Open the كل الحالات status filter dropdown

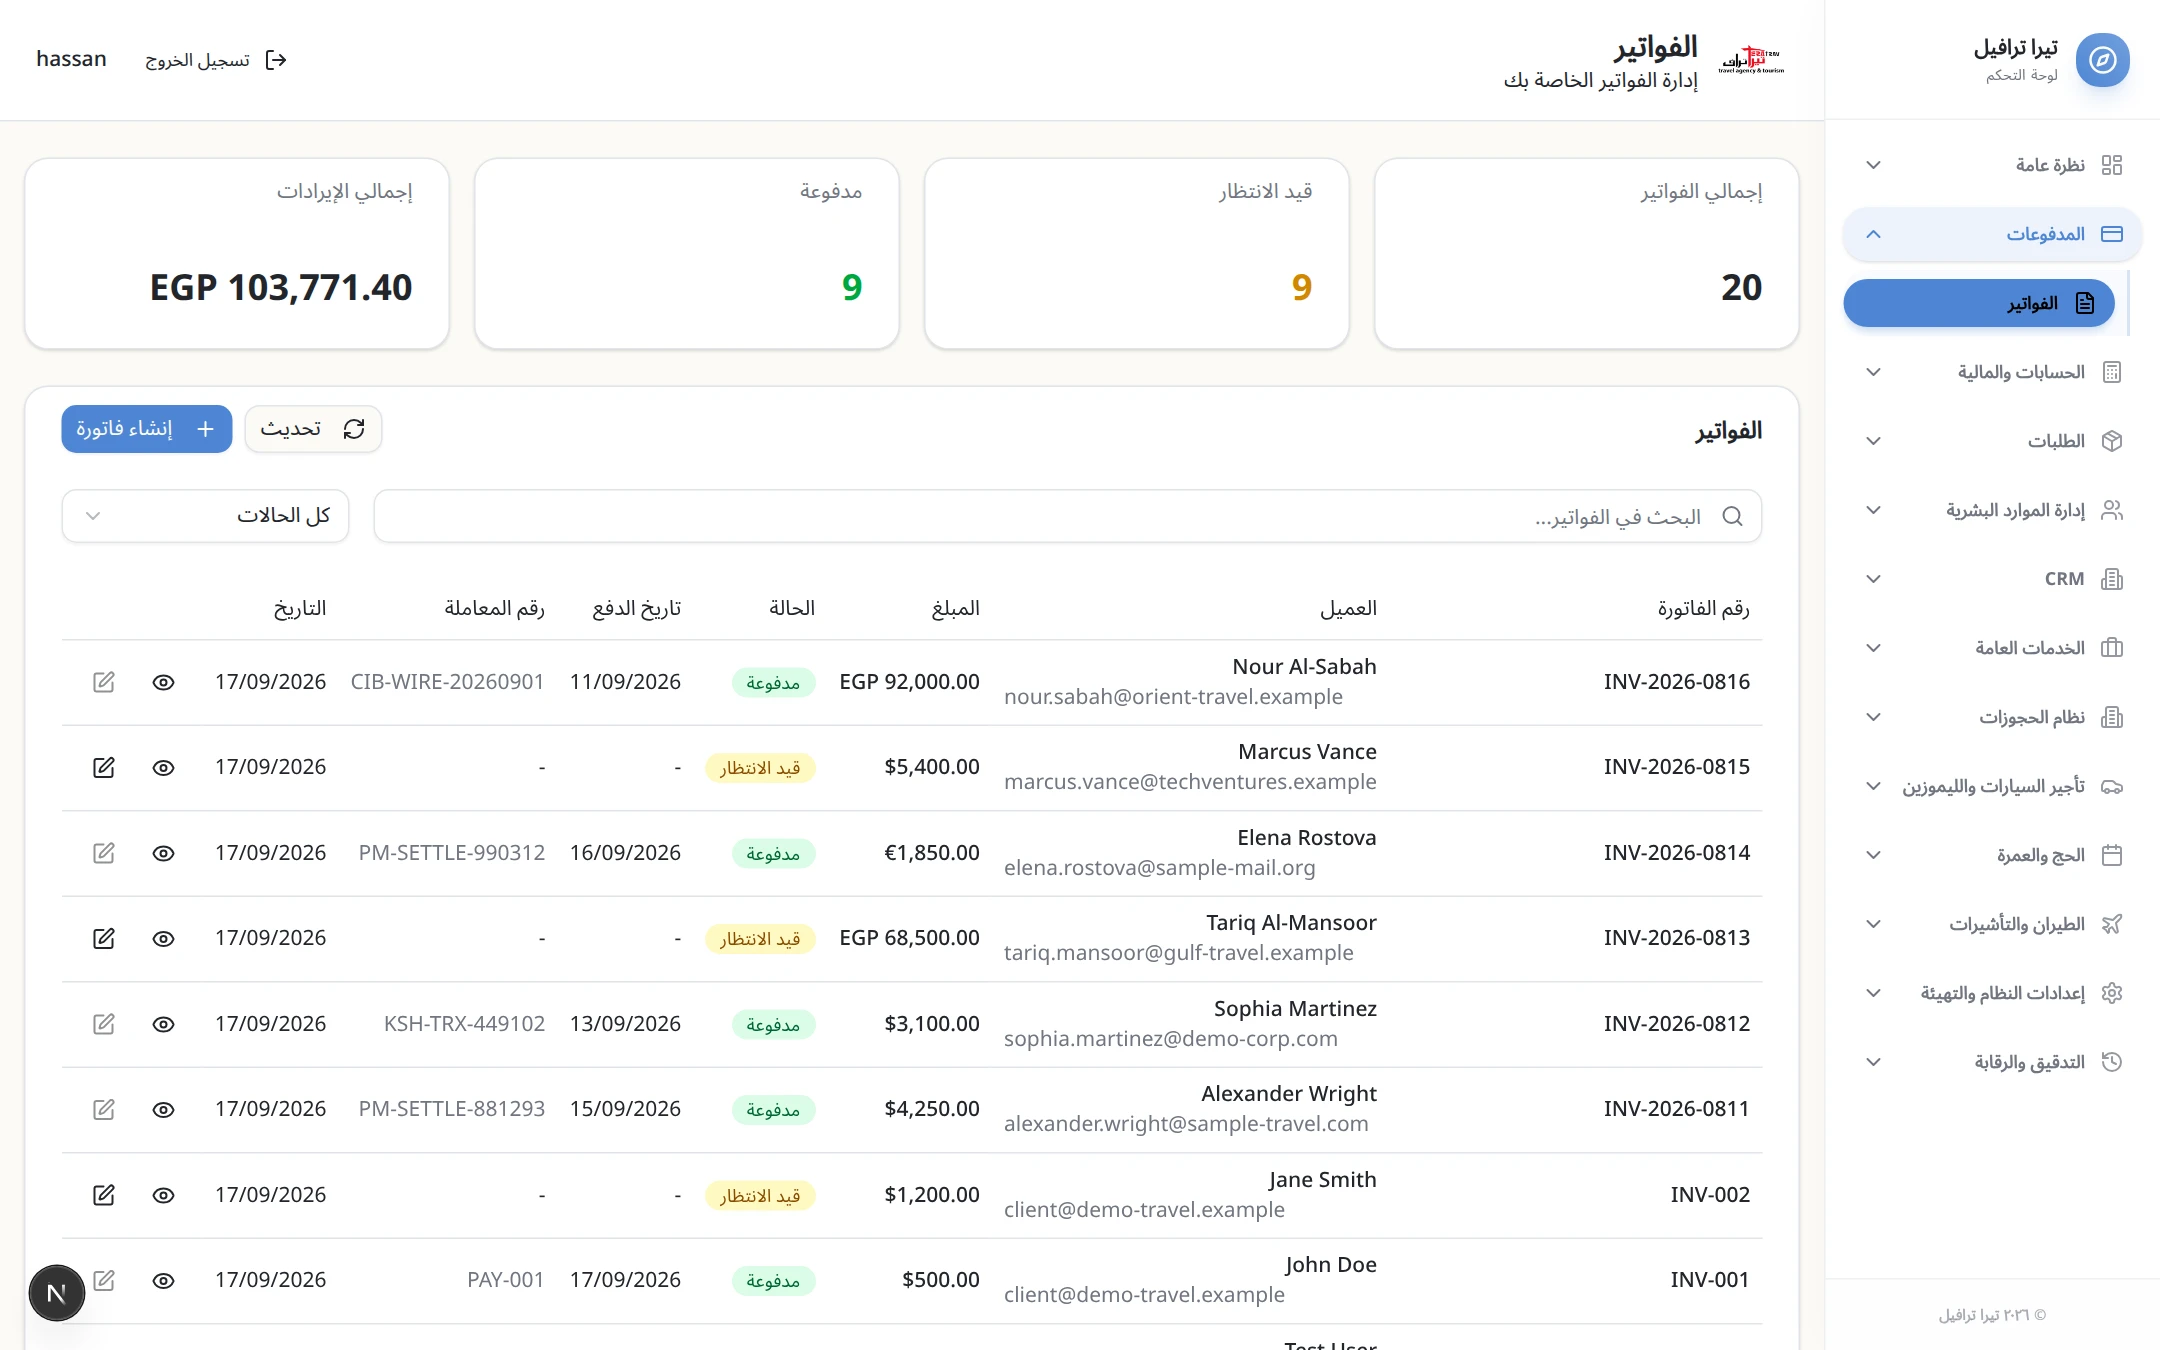coord(205,516)
